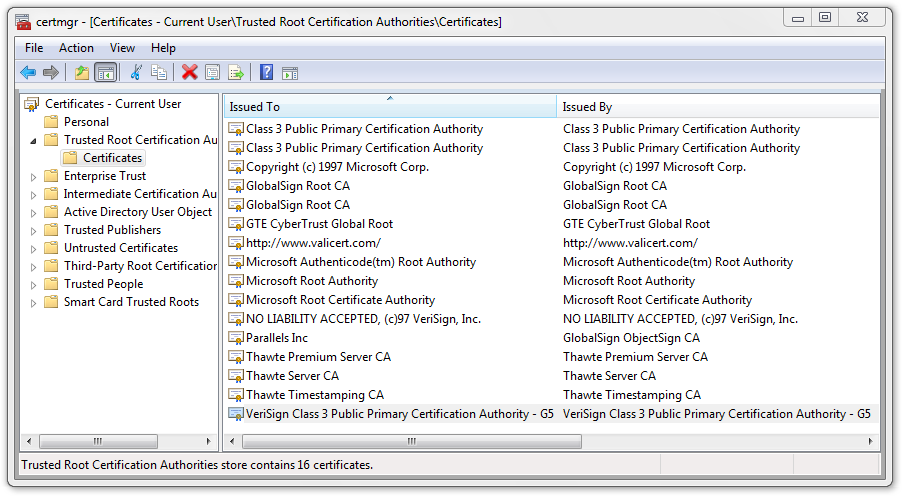Screen dimensions: 902x496
Task: Go up one level with folder icon
Action: click(82, 73)
